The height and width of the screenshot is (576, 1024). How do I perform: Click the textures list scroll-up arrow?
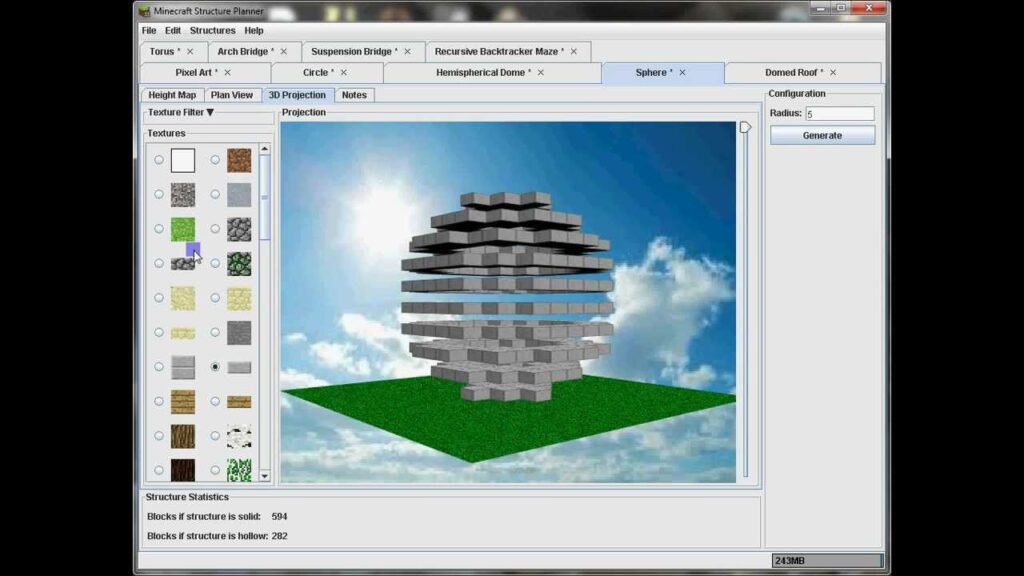264,149
